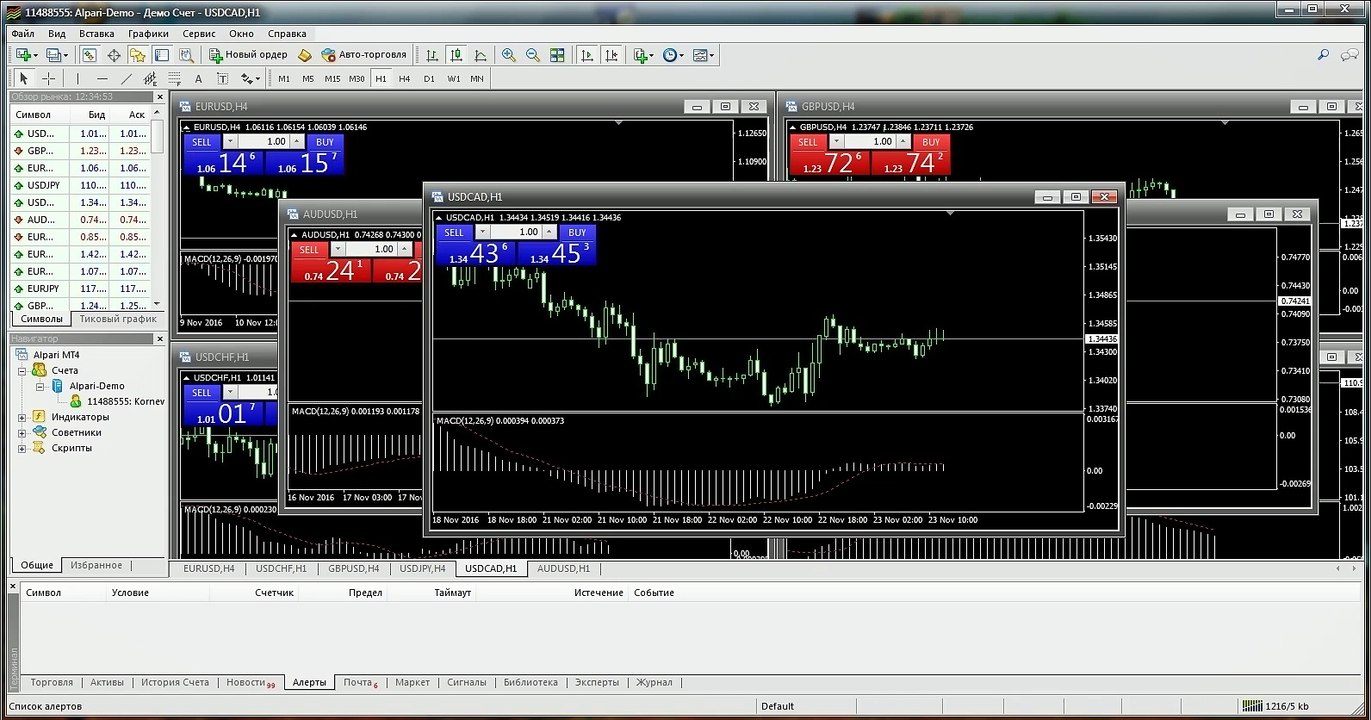This screenshot has width=1371, height=720.
Task: Toggle the Авто-торговля button
Action: click(364, 55)
